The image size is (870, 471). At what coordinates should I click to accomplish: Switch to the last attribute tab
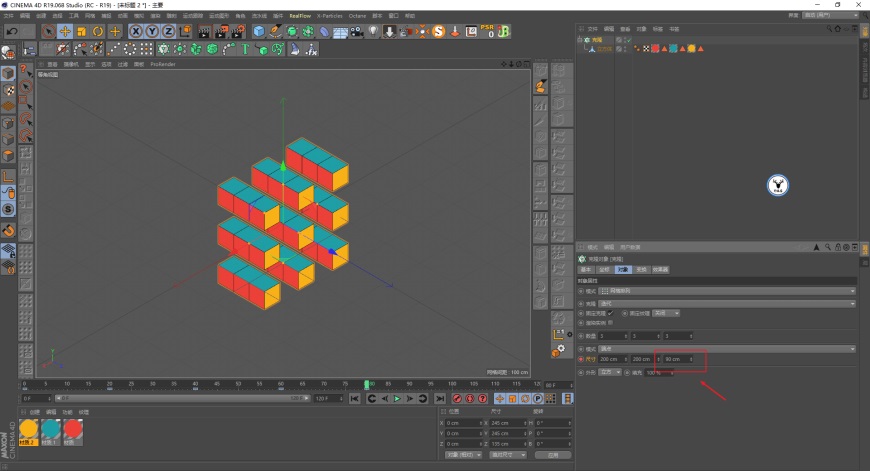point(660,270)
